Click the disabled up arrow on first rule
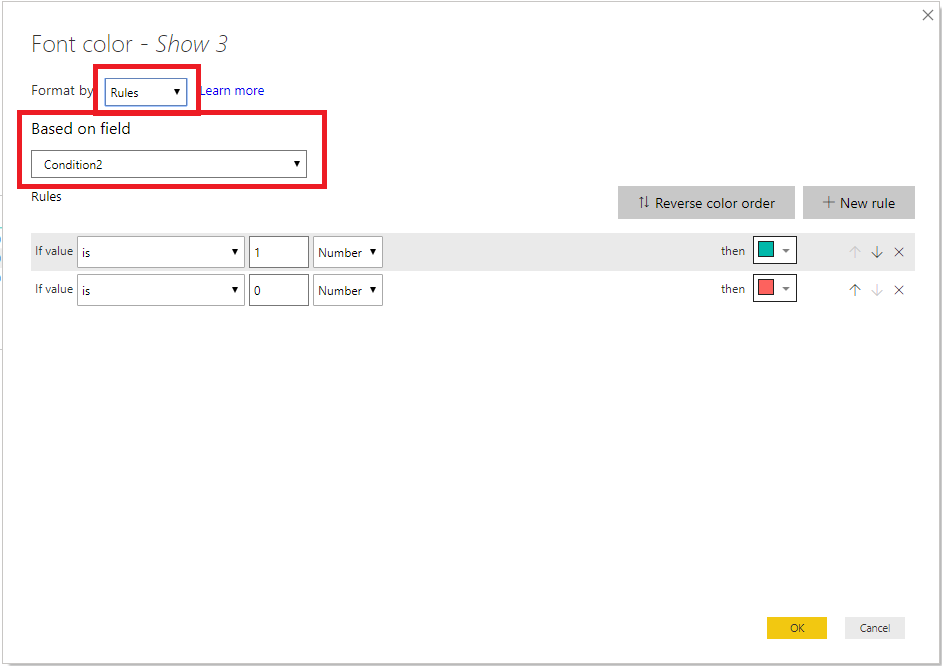 click(x=855, y=252)
